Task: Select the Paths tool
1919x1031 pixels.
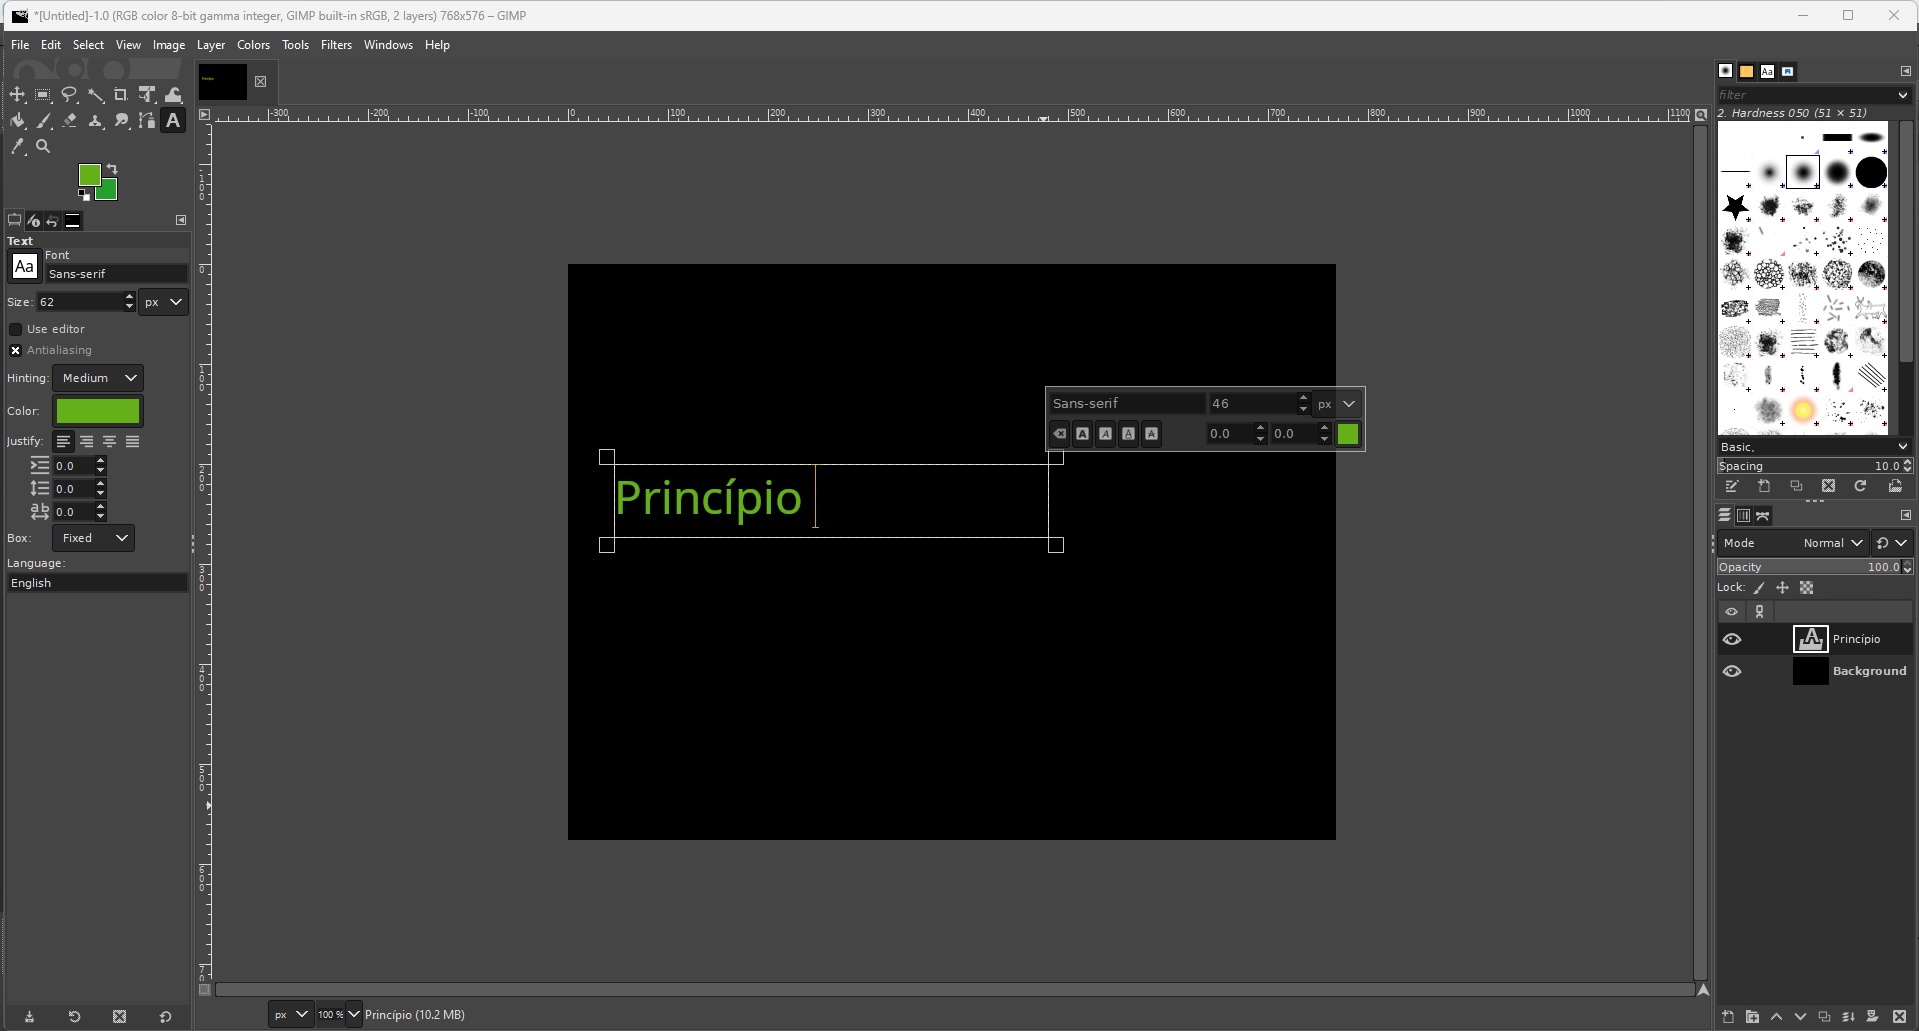Action: pos(147,121)
